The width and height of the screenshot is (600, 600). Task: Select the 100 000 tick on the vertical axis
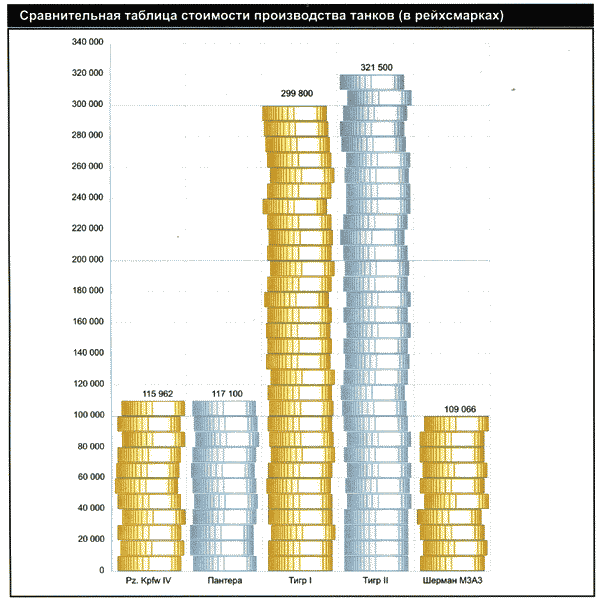(x=89, y=415)
